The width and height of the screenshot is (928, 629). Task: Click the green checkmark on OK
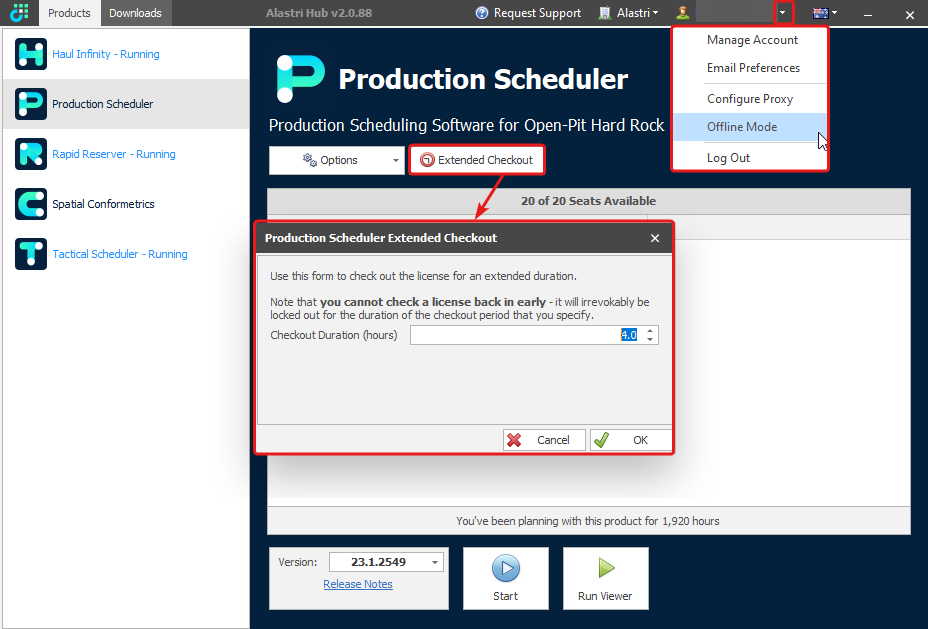601,440
